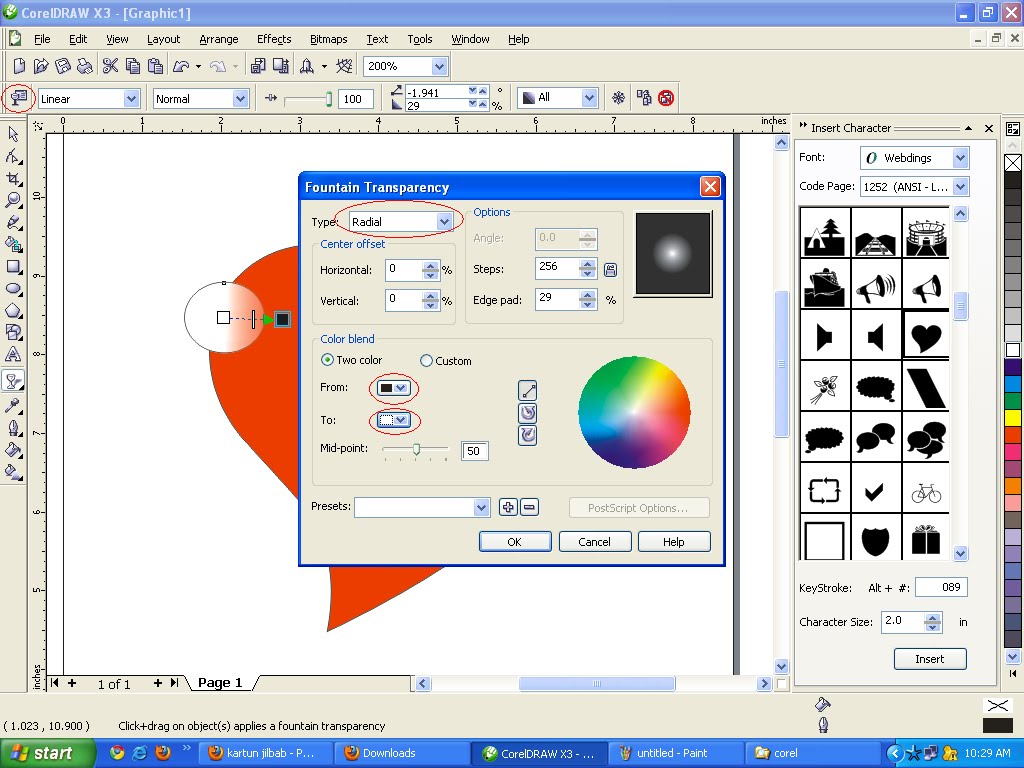The width and height of the screenshot is (1024, 768).
Task: Open the Effects menu
Action: tap(274, 39)
